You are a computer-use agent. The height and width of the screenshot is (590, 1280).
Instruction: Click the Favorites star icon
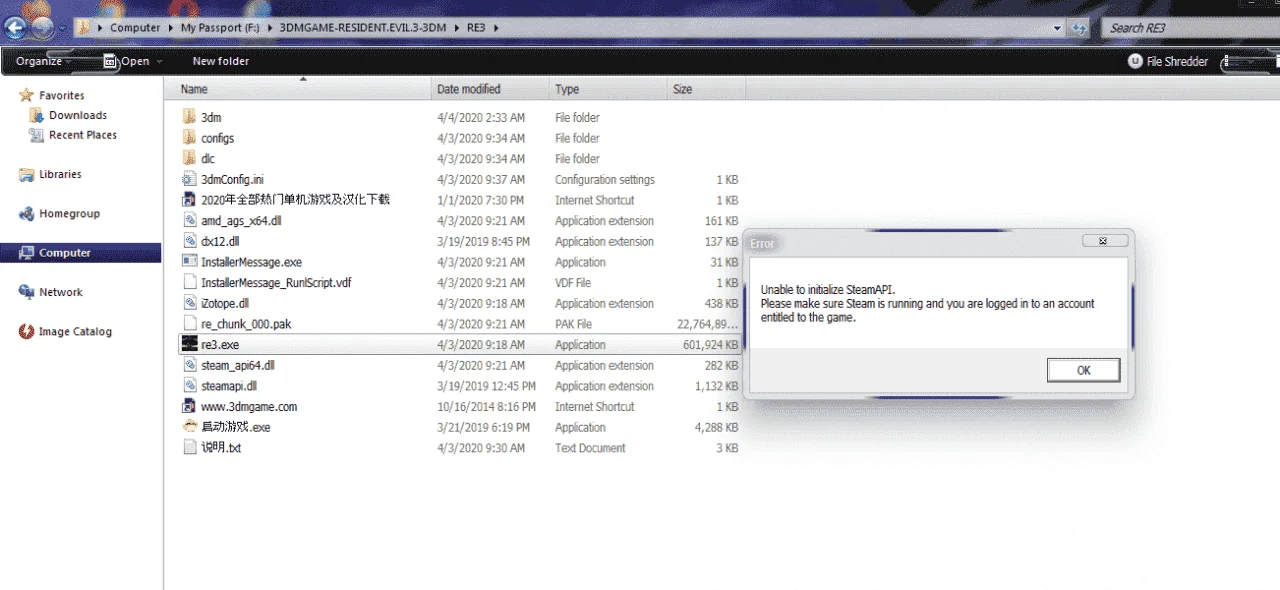(26, 95)
